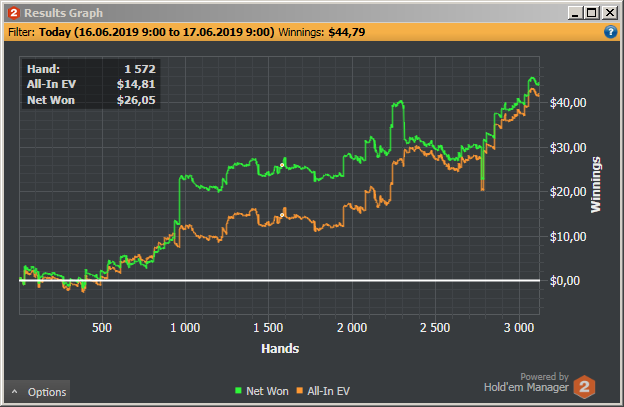The image size is (624, 407).
Task: Expand the Options panel
Action: (x=37, y=392)
